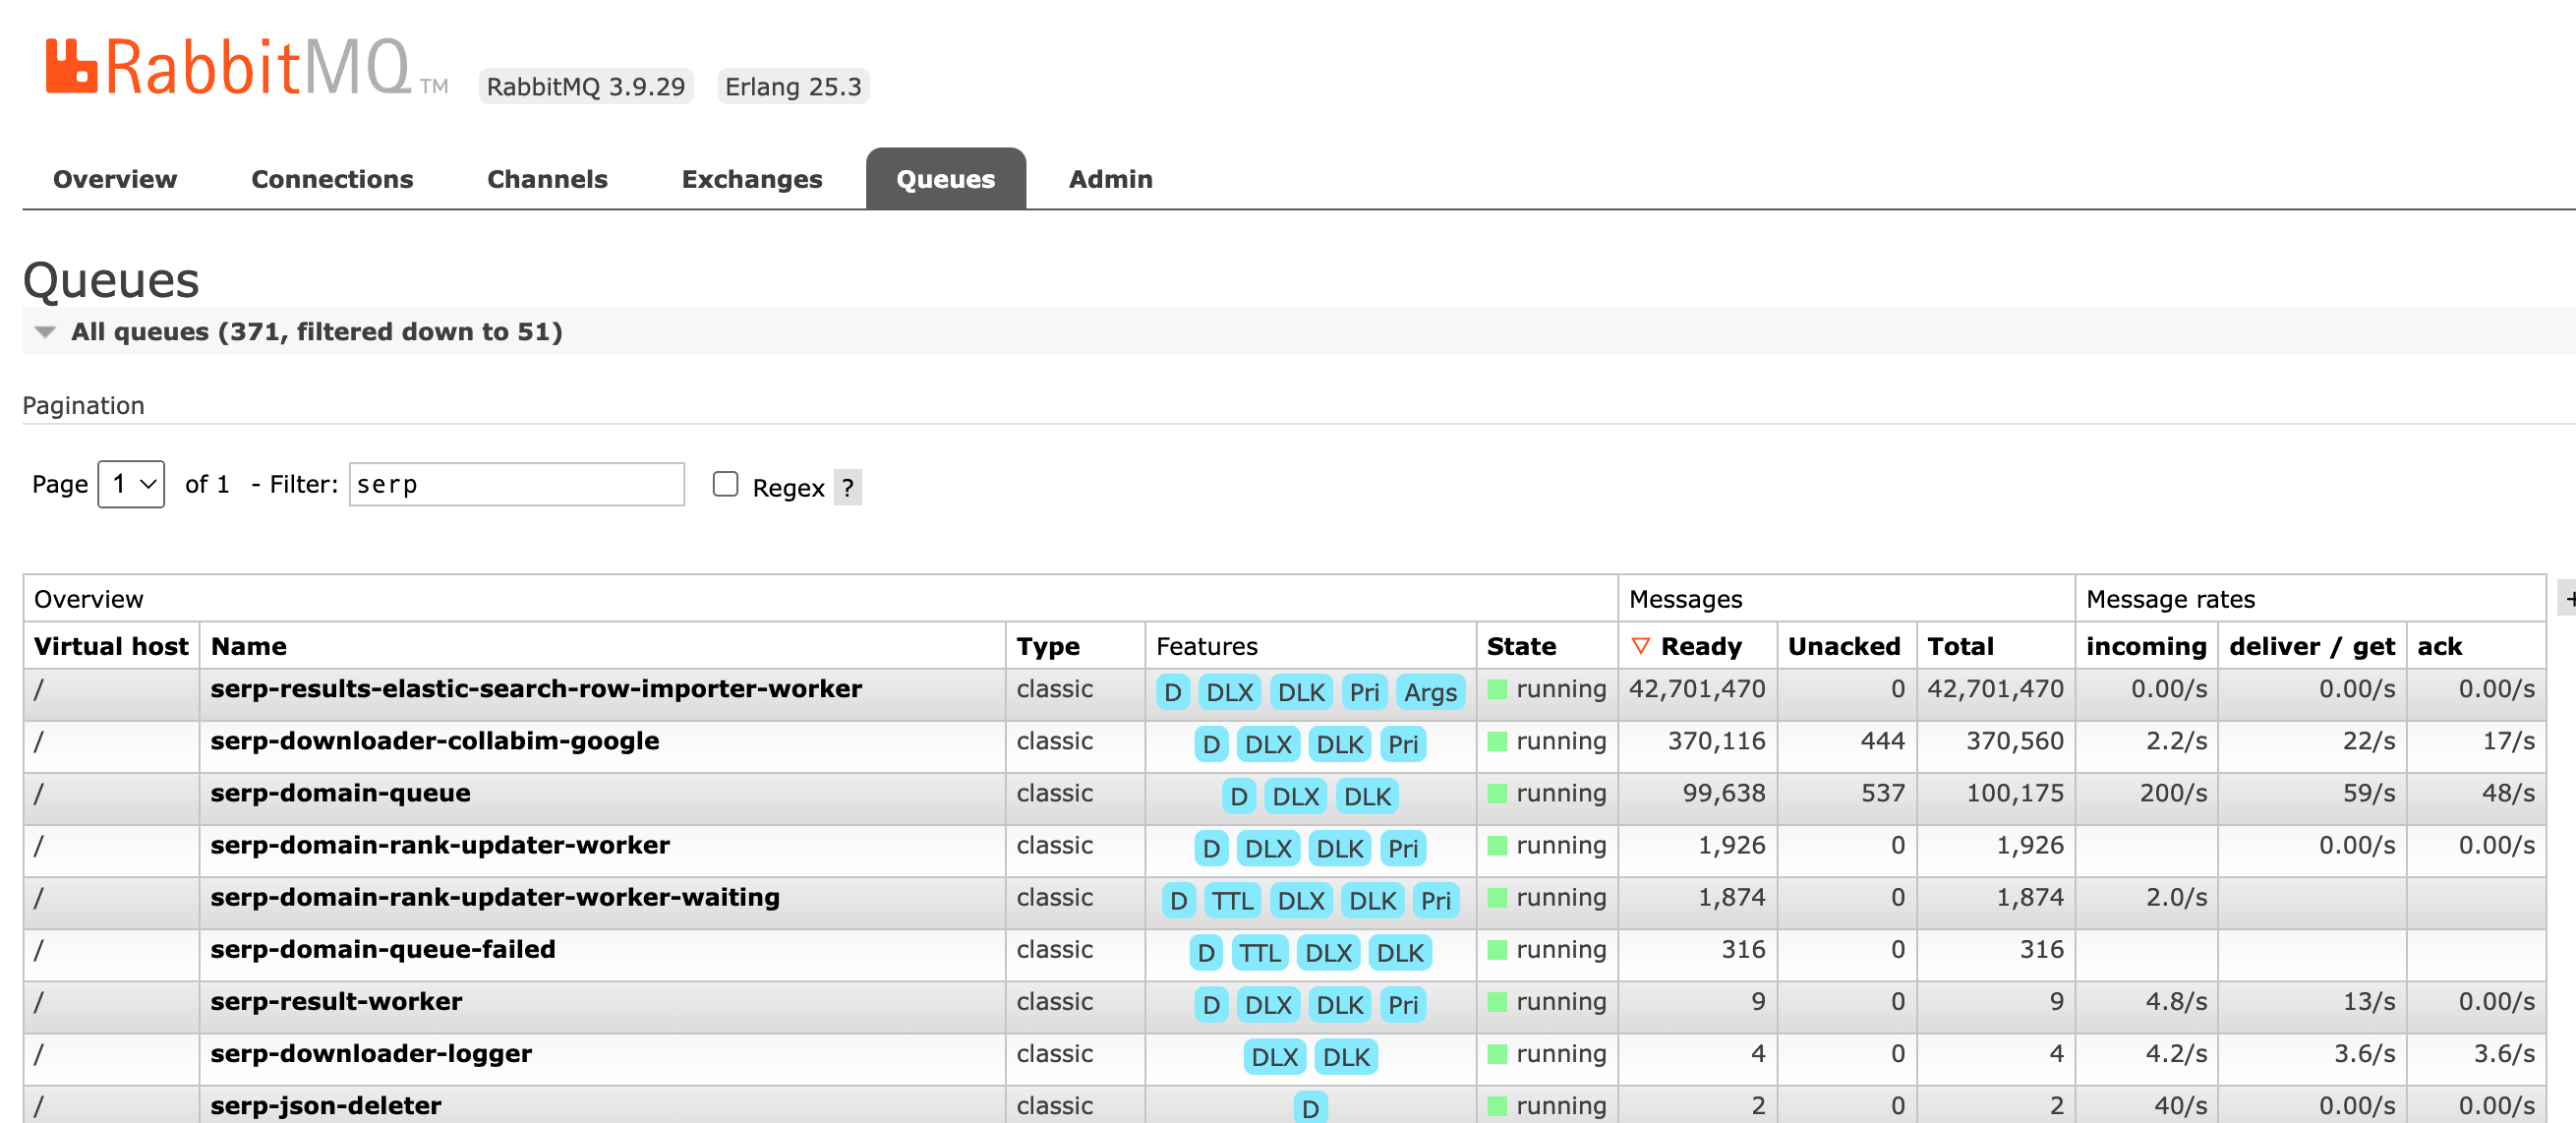Open the serp-domain-queue queue

coord(340,793)
